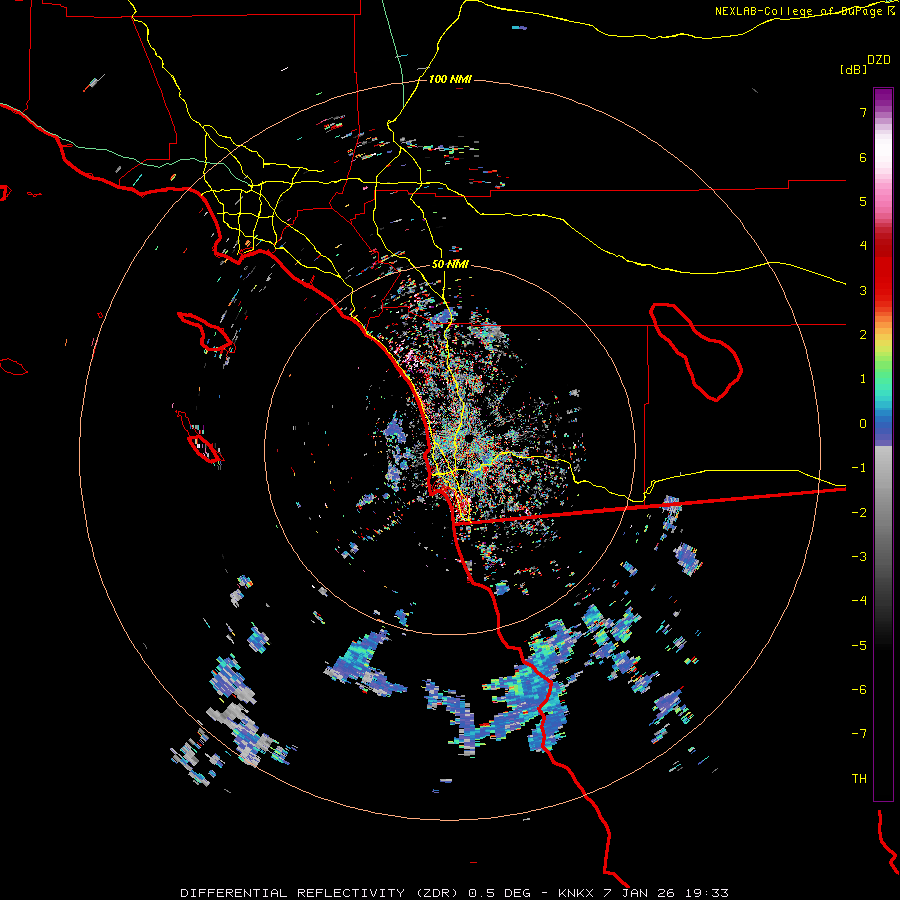Click the '-1' value on the color scale

pos(859,468)
